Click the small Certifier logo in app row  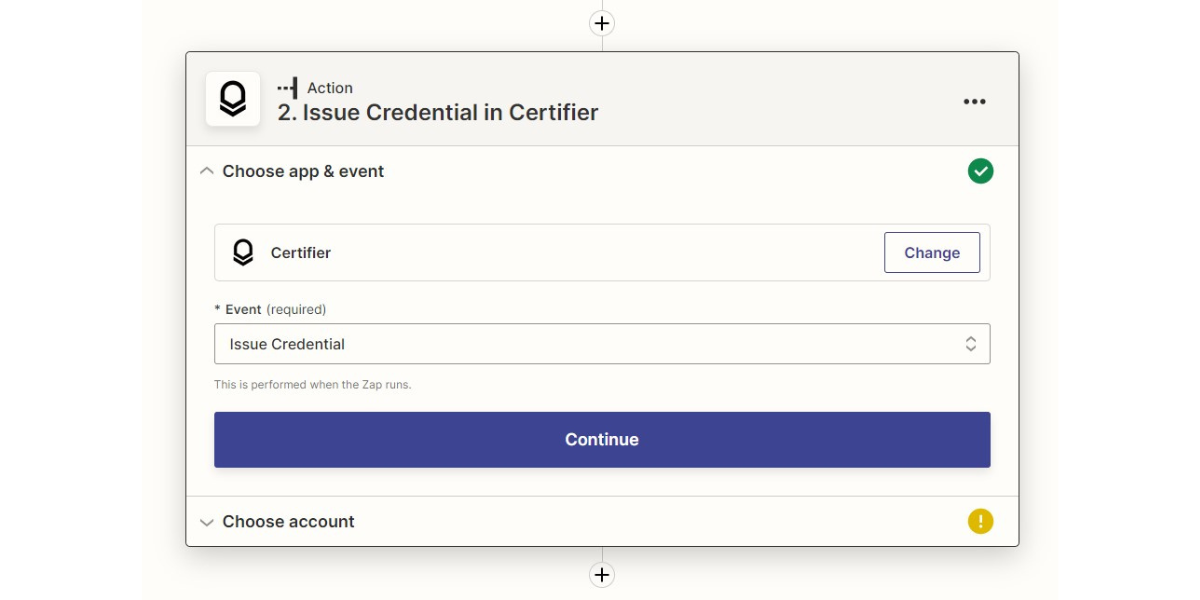[243, 252]
